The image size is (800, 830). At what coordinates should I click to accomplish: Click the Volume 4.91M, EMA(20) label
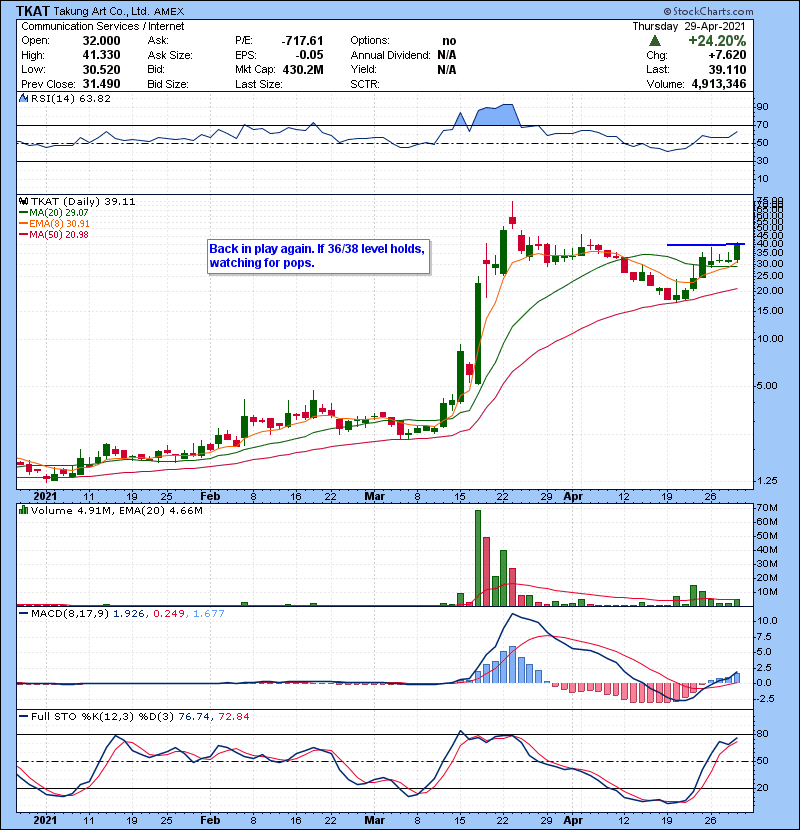[x=116, y=510]
